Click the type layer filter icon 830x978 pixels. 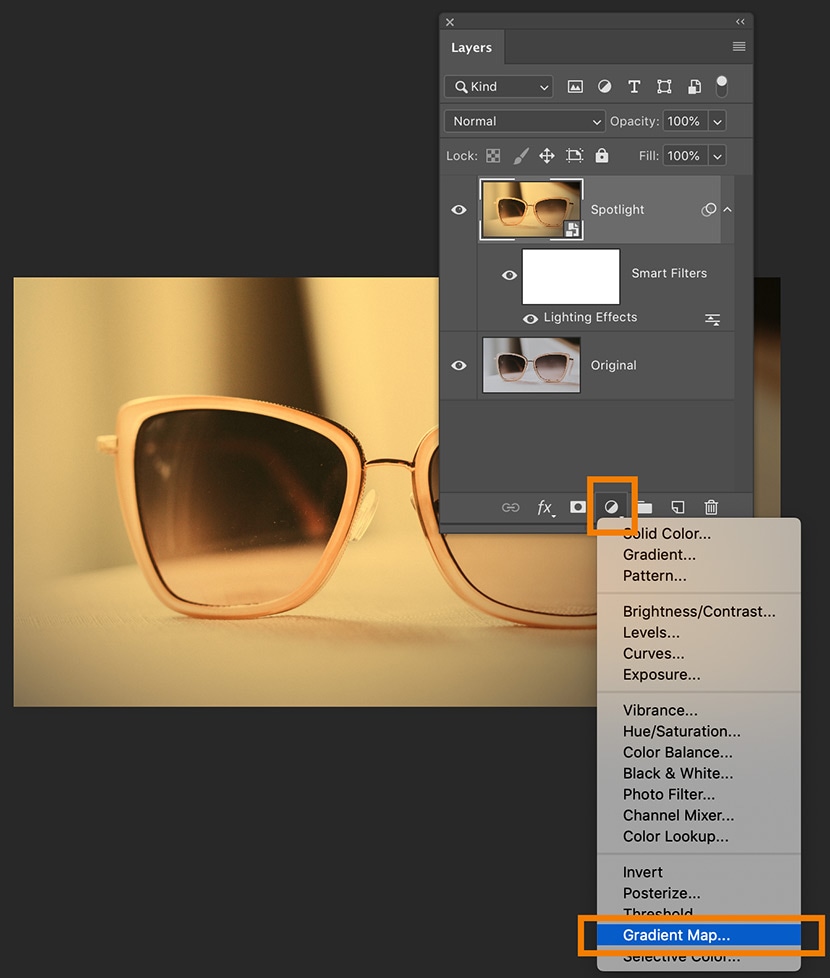(x=634, y=87)
